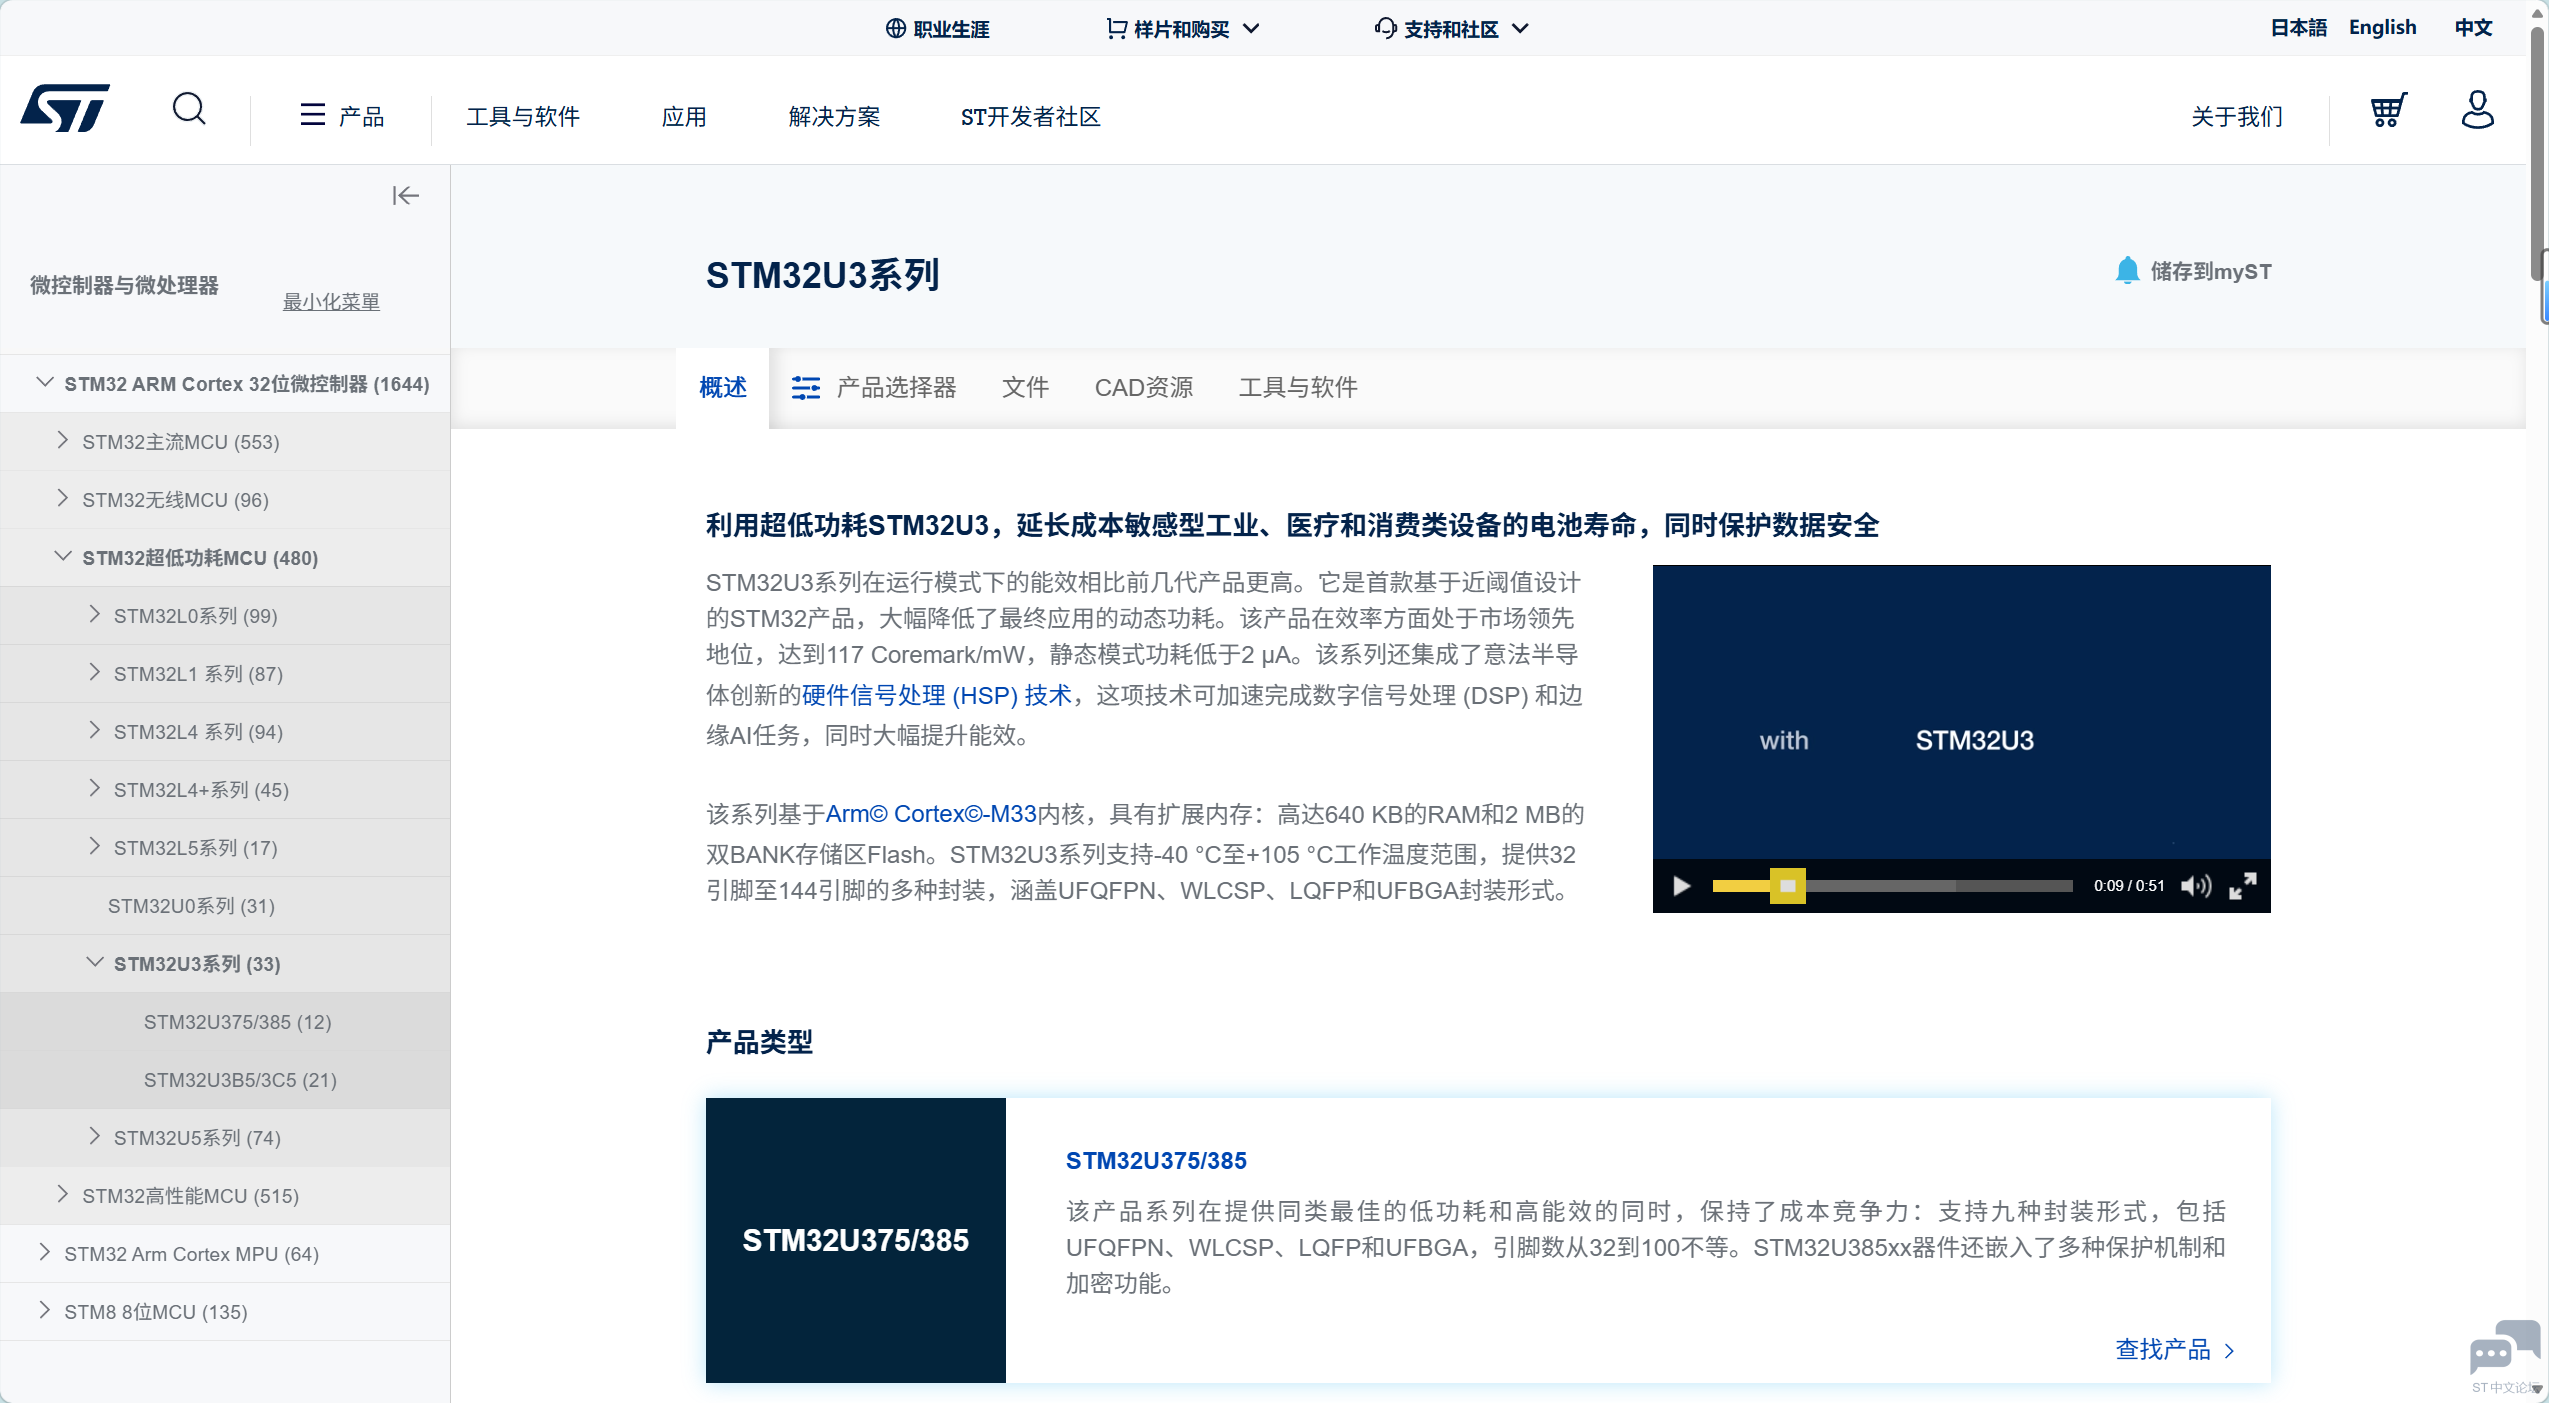Click the cart icon beside 样片和购买
This screenshot has width=2549, height=1403.
click(x=1116, y=28)
